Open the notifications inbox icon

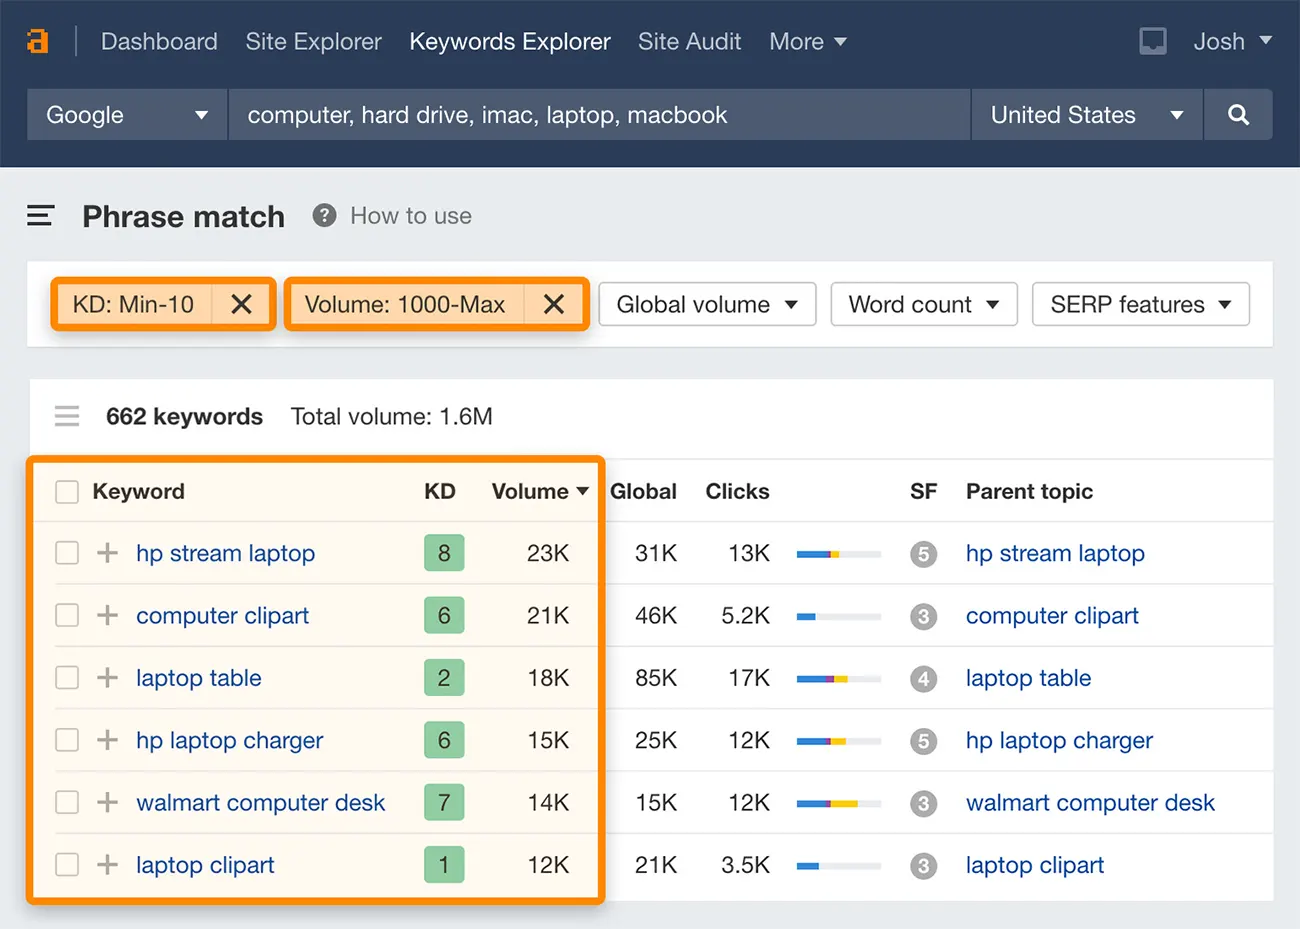click(1152, 41)
